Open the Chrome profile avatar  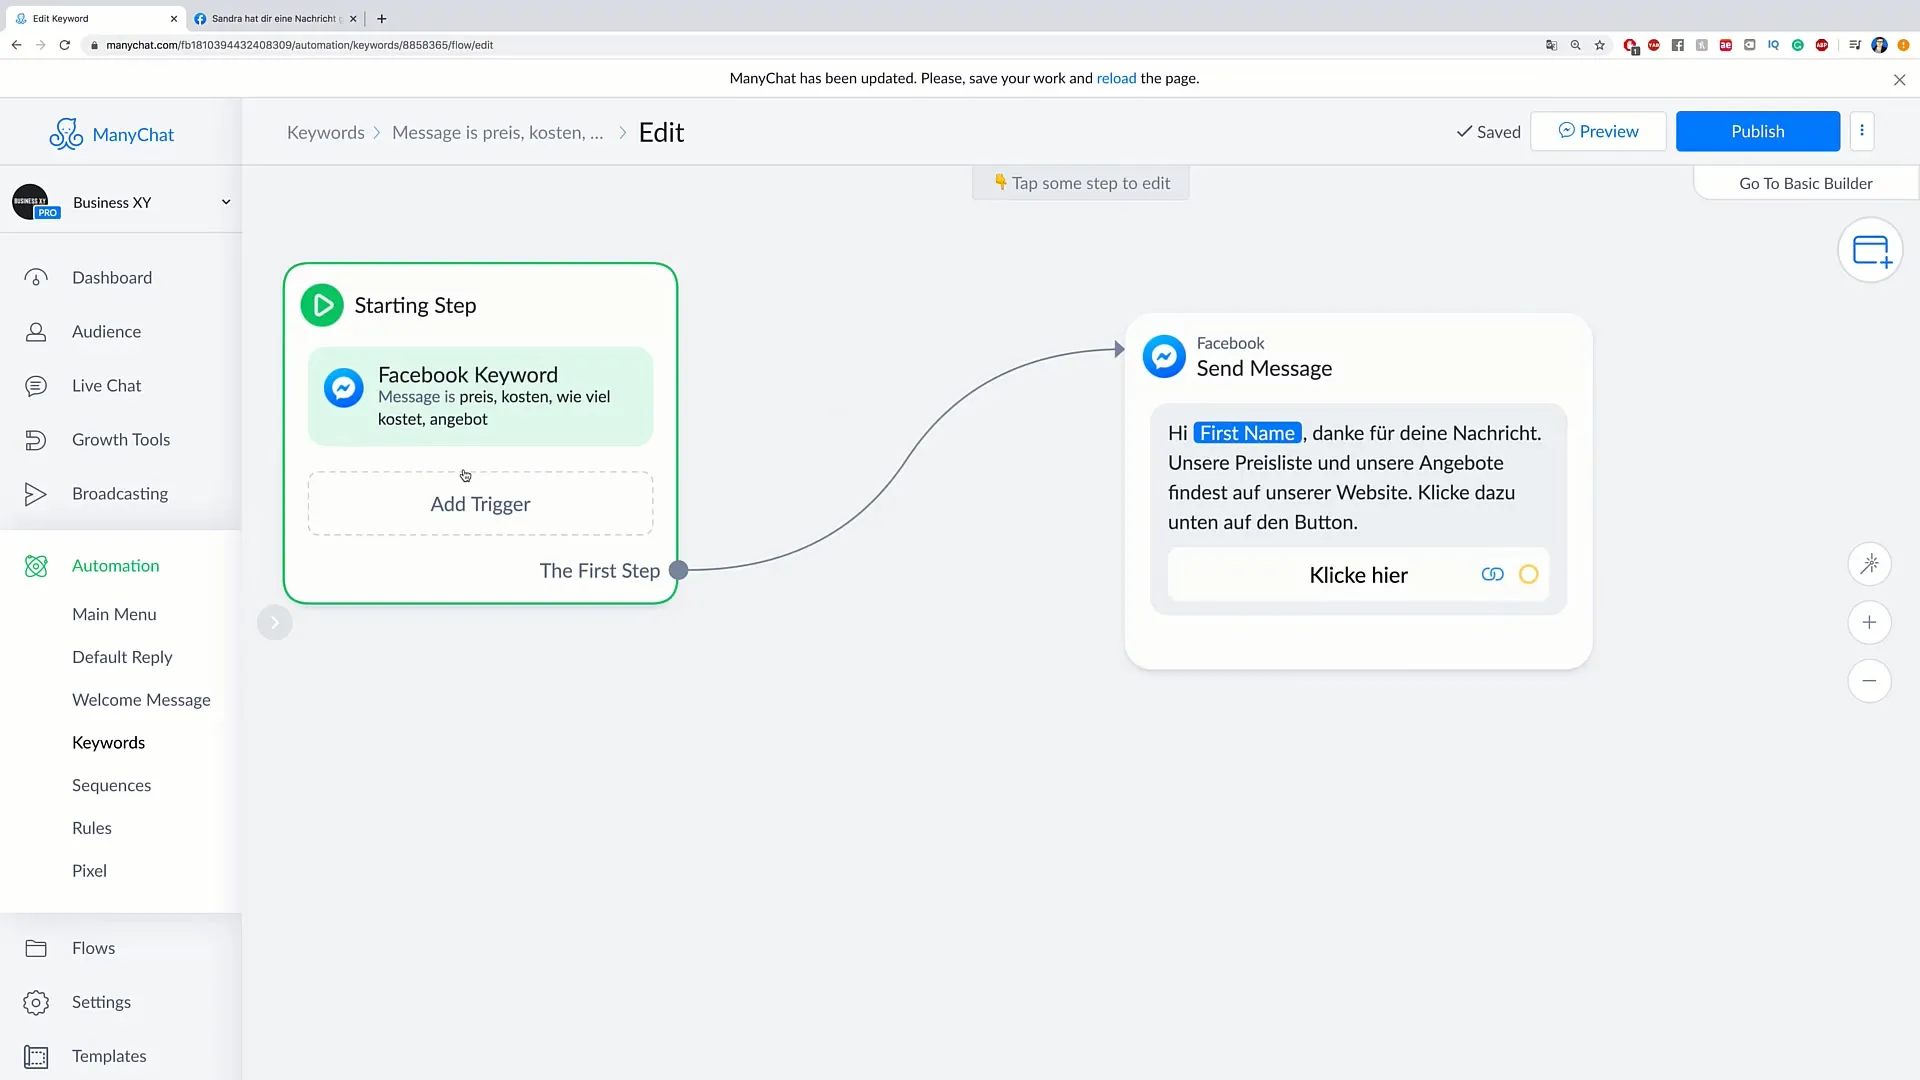click(1879, 45)
